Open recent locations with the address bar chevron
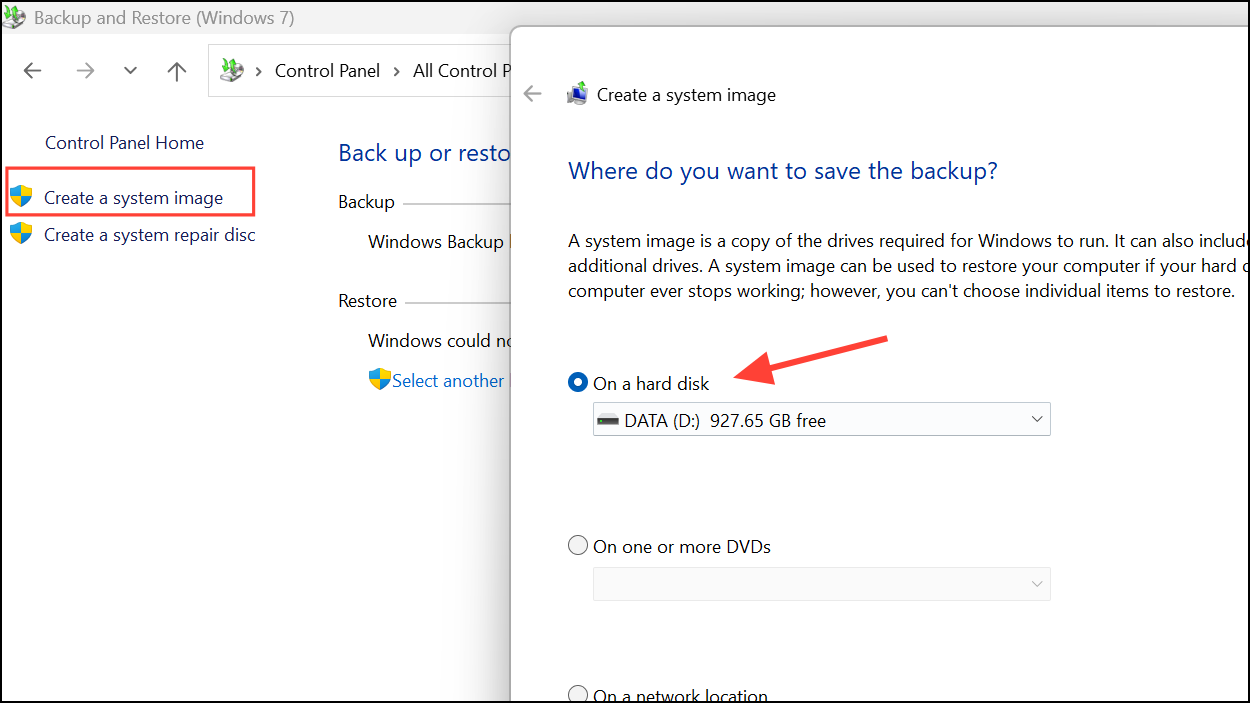 pos(130,70)
